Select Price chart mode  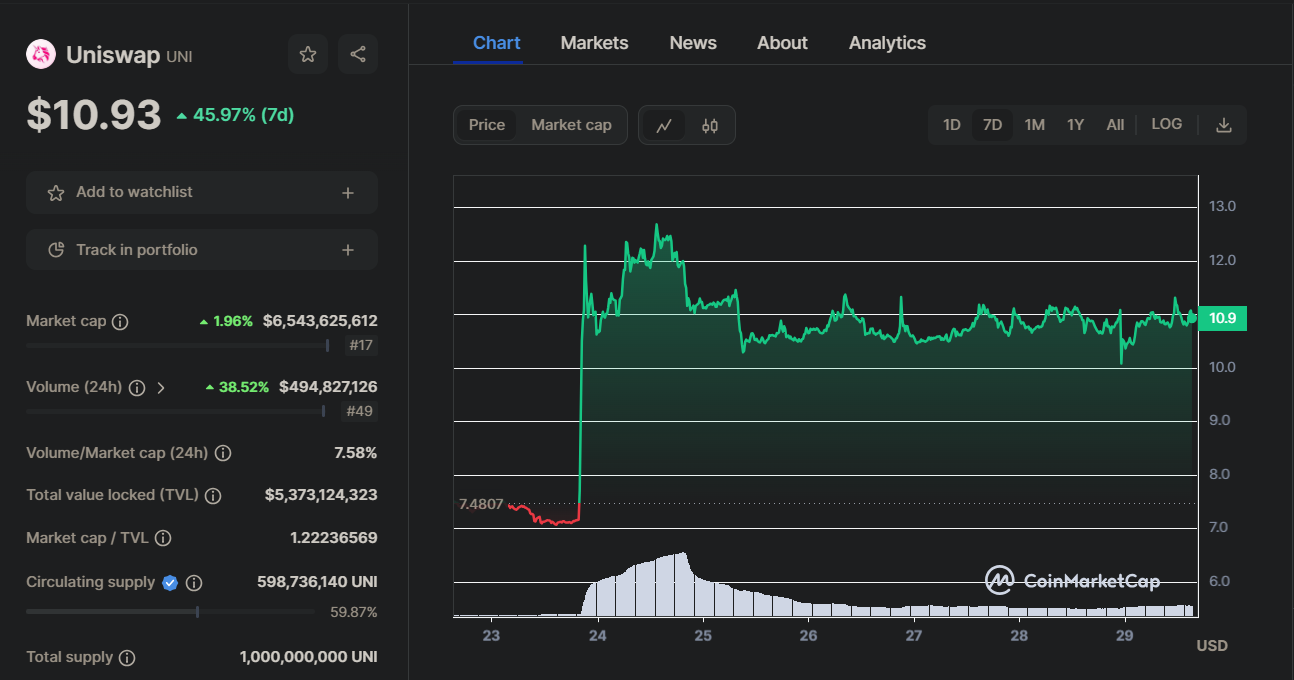(487, 125)
